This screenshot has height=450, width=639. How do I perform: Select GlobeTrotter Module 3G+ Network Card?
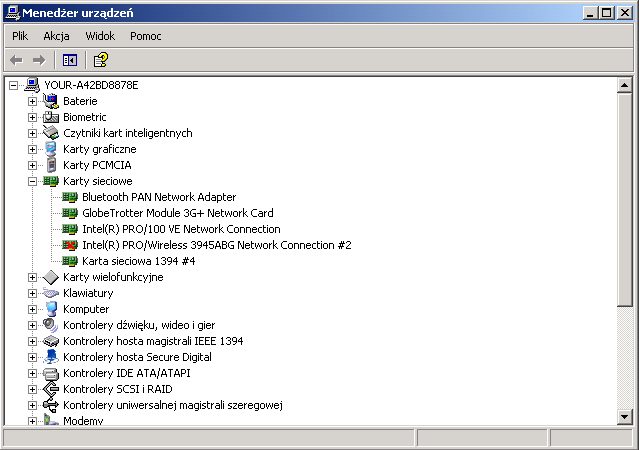pos(178,213)
